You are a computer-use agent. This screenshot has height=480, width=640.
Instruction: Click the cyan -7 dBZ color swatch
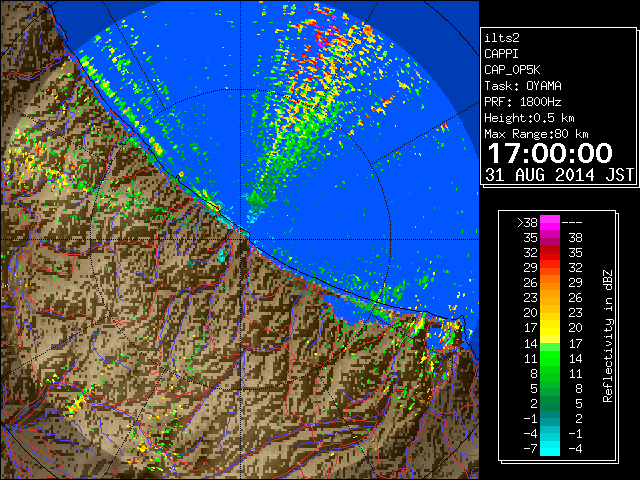point(550,448)
